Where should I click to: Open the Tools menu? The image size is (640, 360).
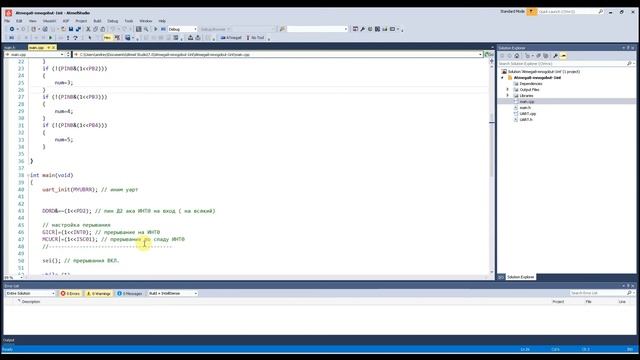coord(129,21)
